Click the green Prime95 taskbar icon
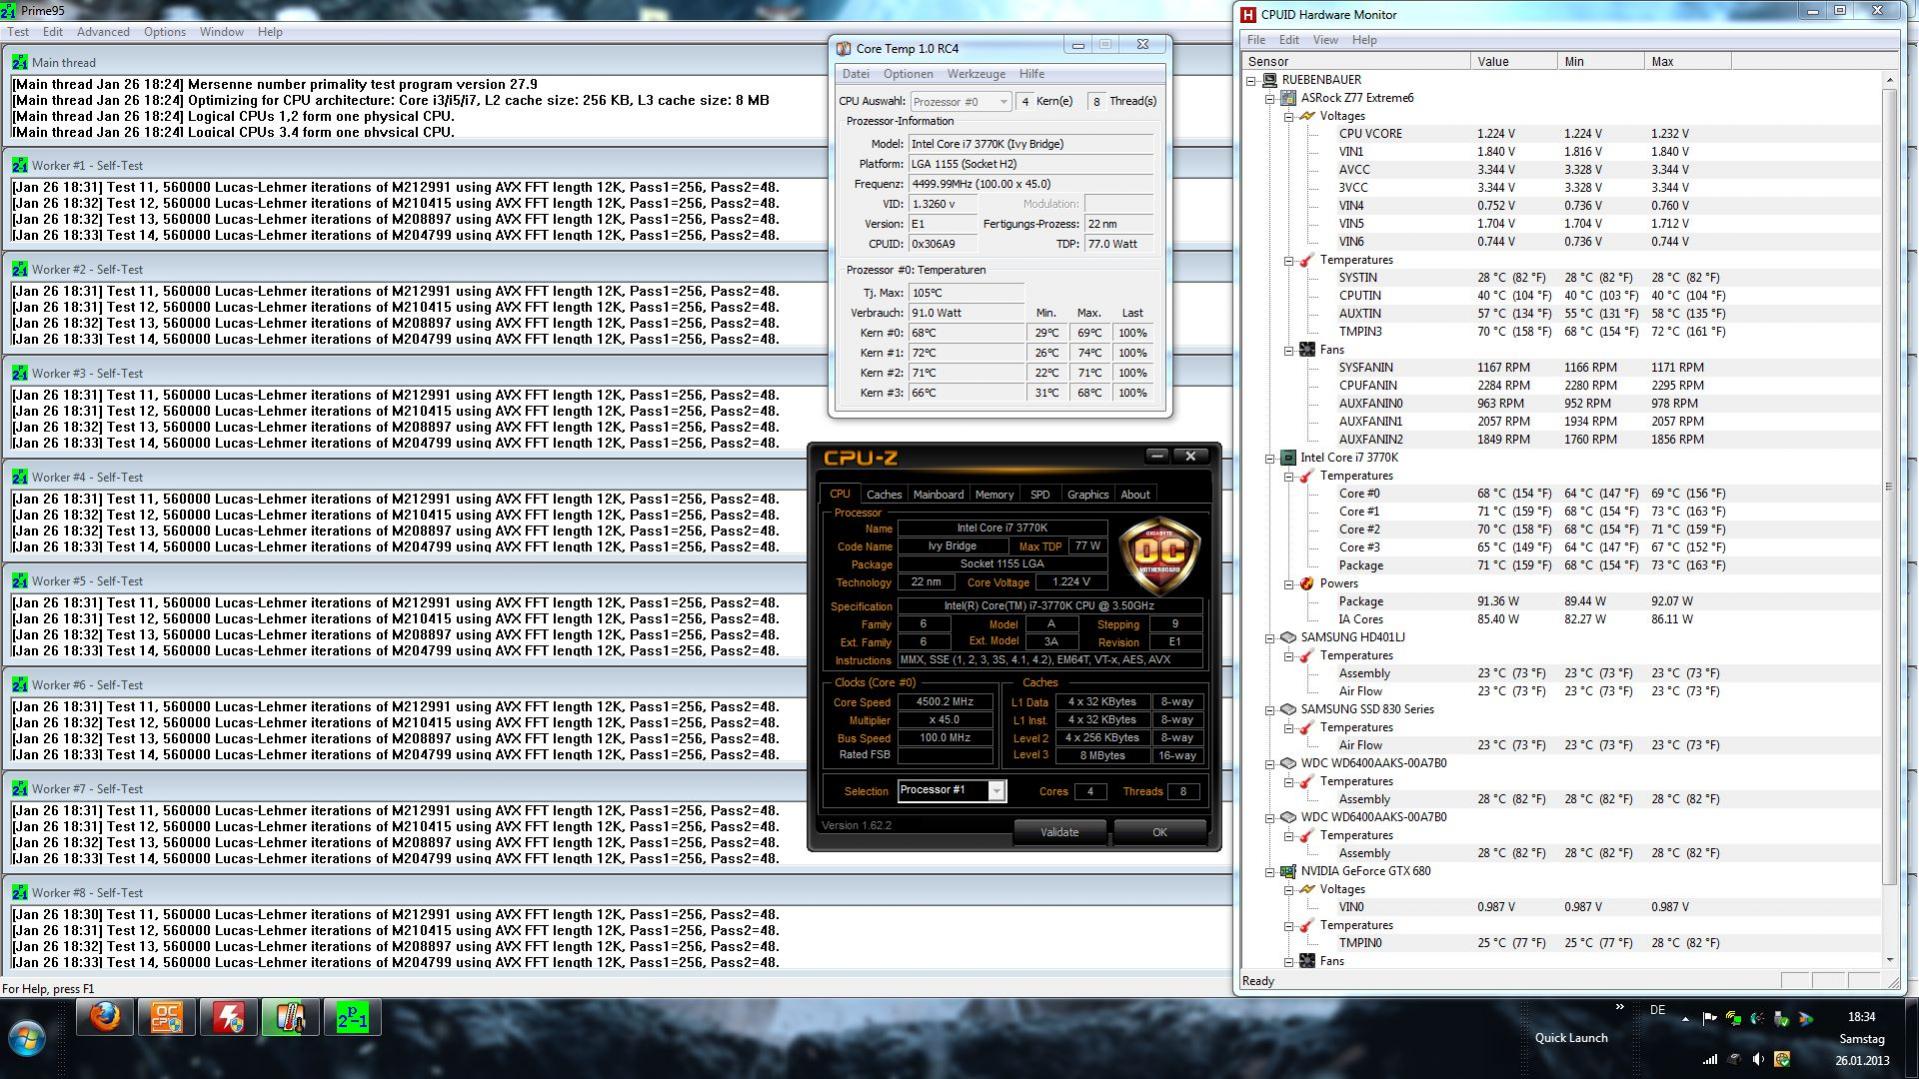Screen dimensions: 1919x1079 tap(353, 1019)
